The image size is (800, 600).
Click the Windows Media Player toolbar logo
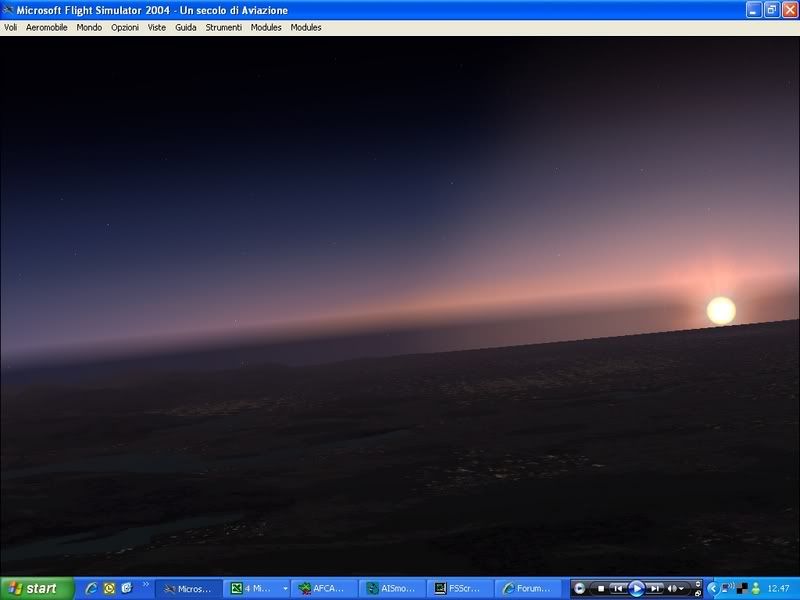tap(580, 588)
